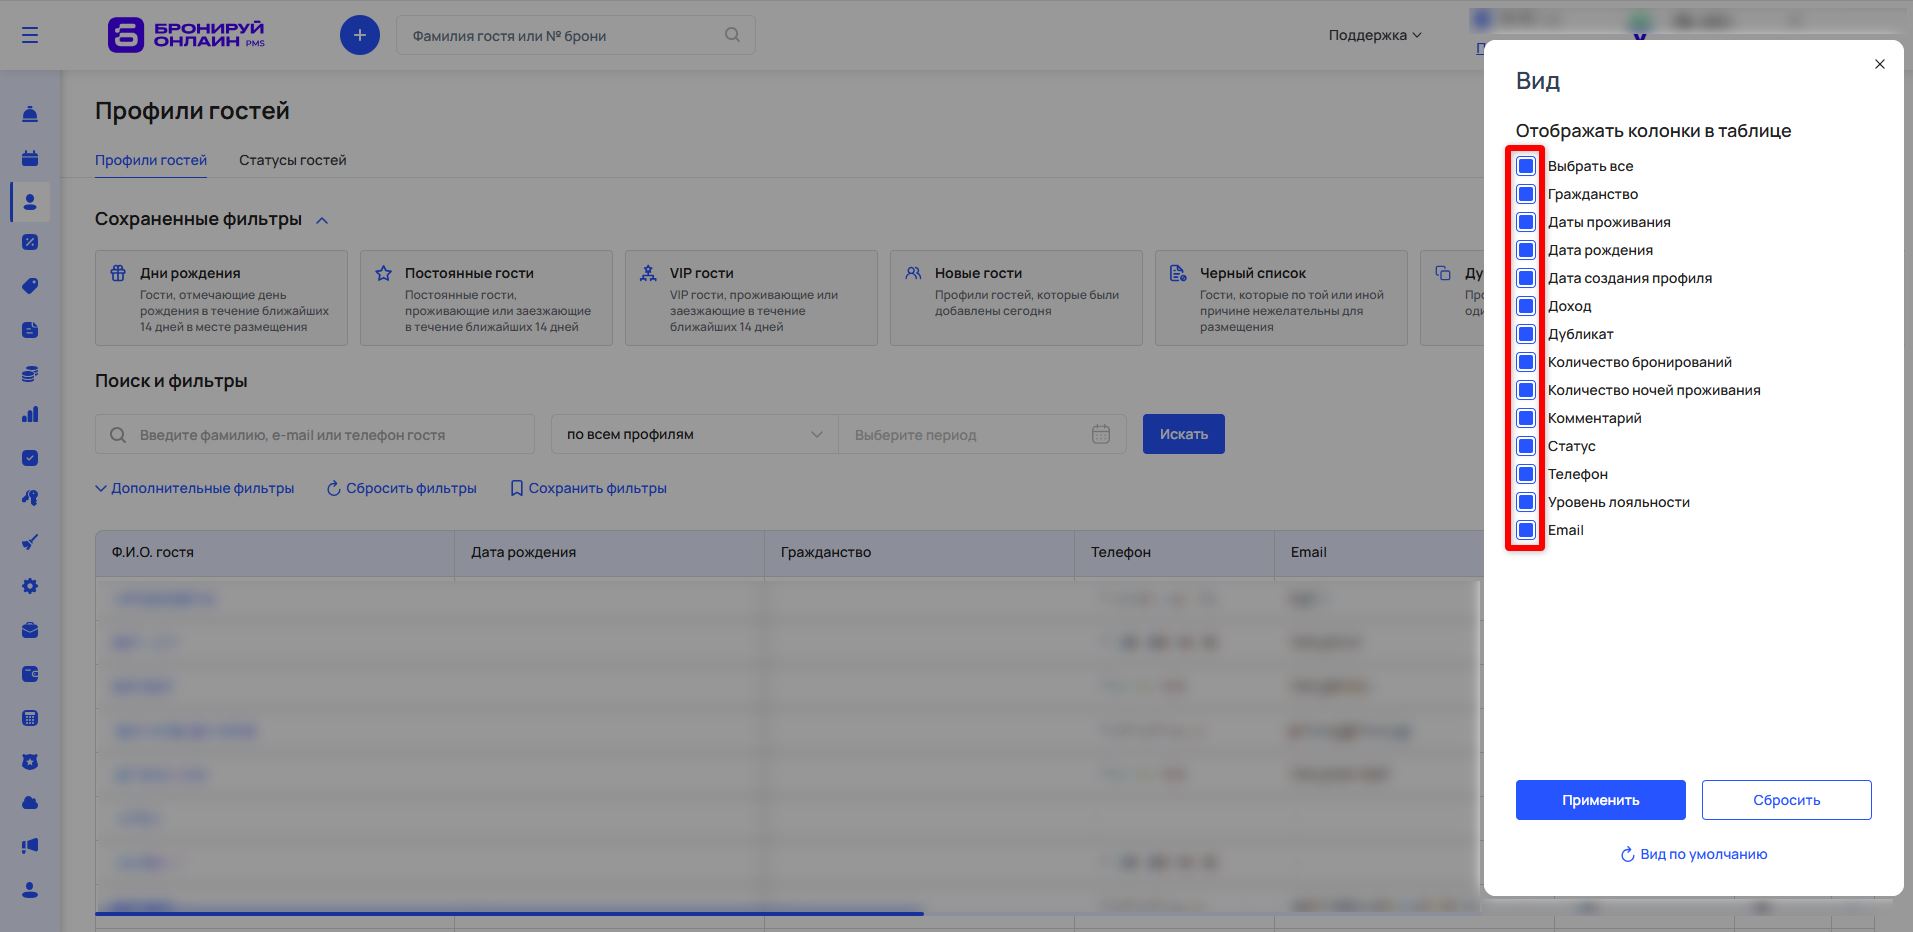This screenshot has width=1913, height=932.
Task: Click the Вид по умолчанию link
Action: tap(1694, 854)
